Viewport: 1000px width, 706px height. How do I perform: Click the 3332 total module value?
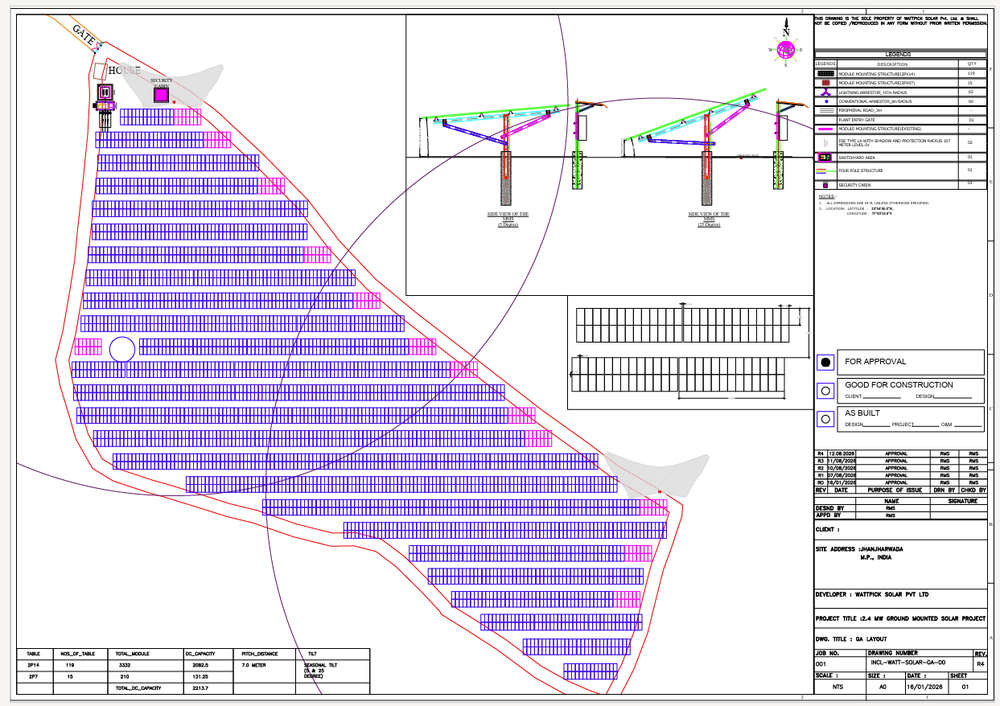pyautogui.click(x=125, y=665)
